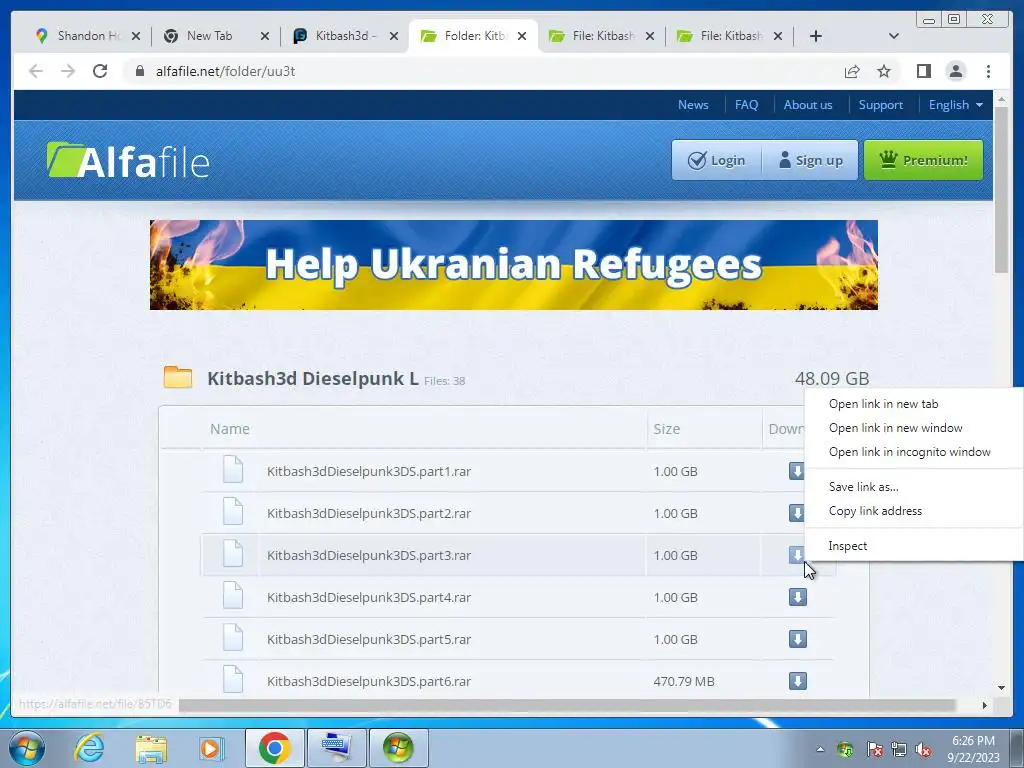Choose Open link in new tab
The image size is (1024, 768).
click(x=914, y=404)
